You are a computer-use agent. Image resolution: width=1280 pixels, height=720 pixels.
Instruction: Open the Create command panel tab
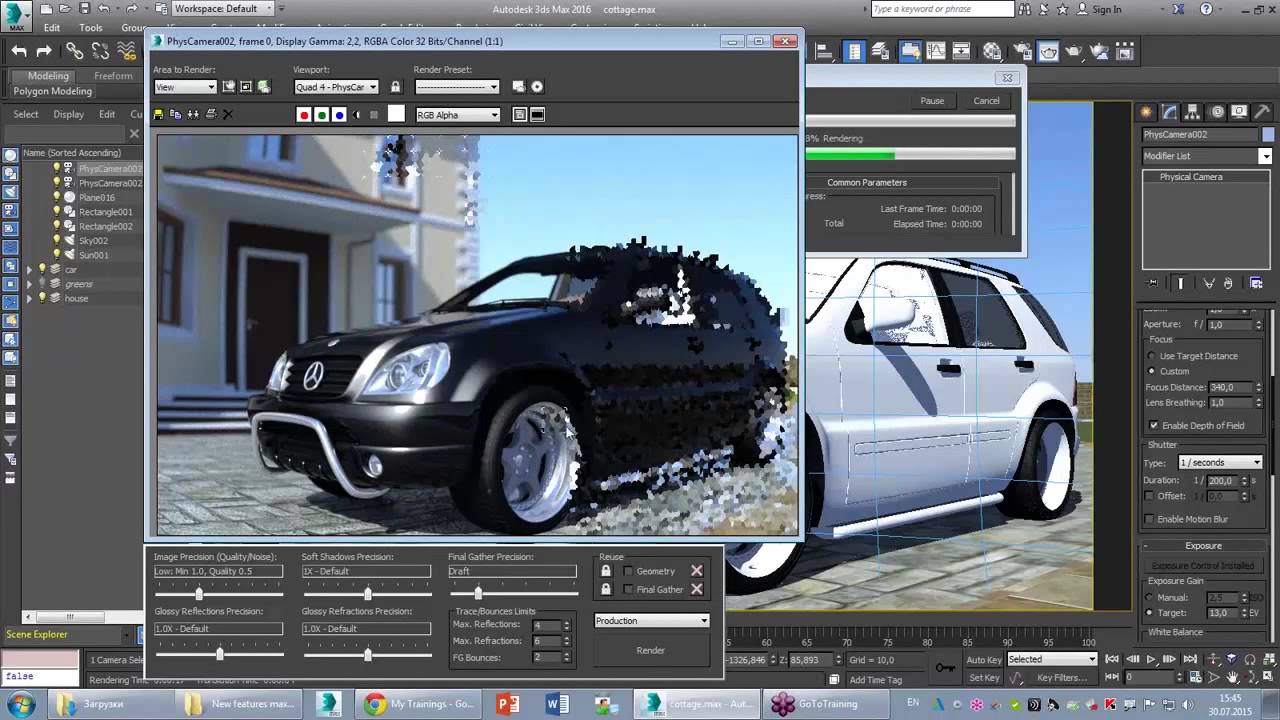tap(1147, 112)
